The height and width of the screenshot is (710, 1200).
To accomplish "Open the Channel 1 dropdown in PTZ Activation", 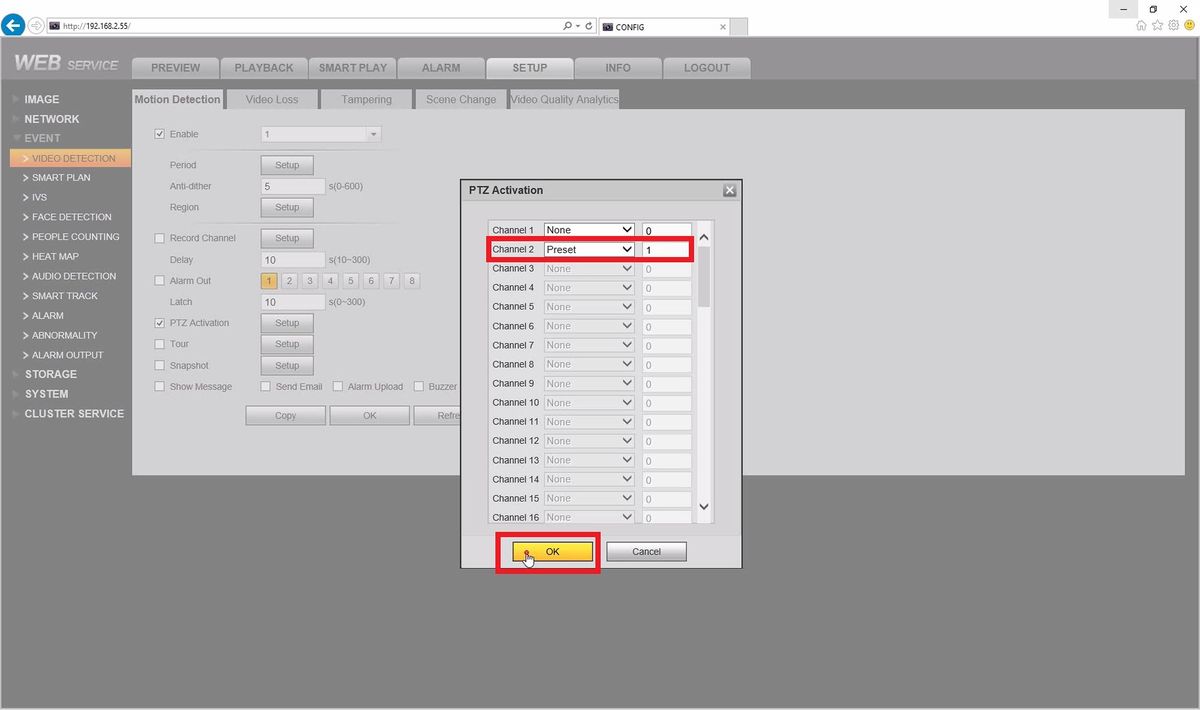I will click(x=589, y=229).
